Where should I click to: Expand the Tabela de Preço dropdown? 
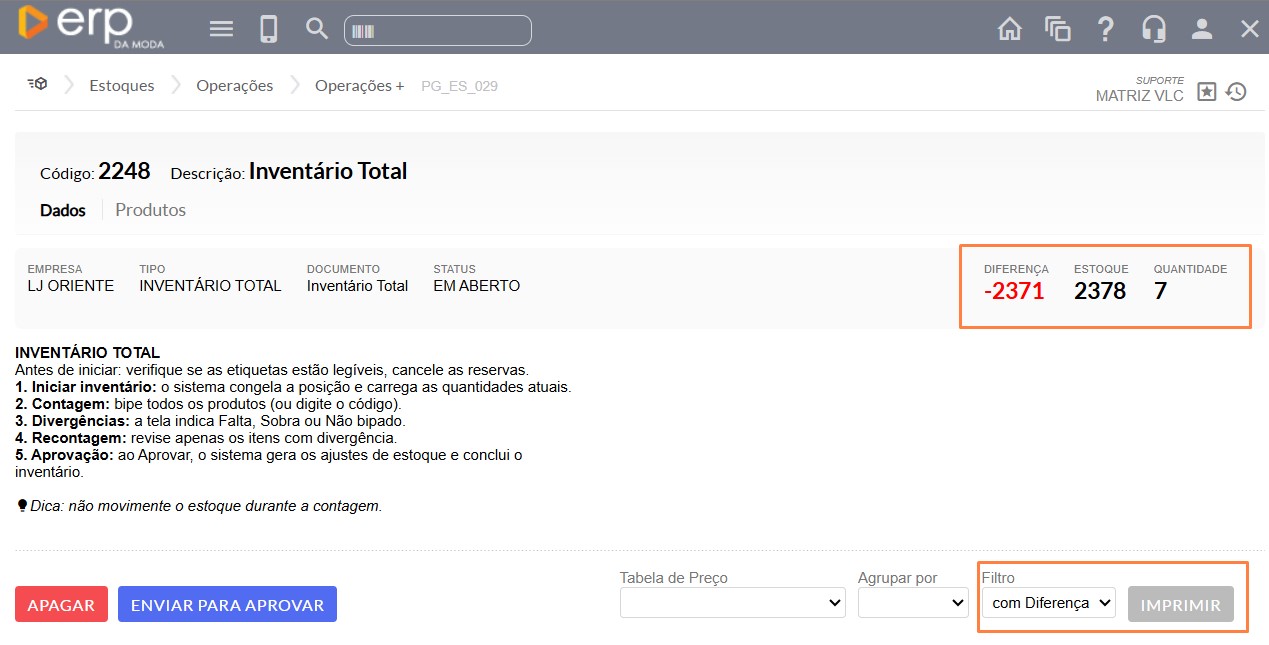732,603
